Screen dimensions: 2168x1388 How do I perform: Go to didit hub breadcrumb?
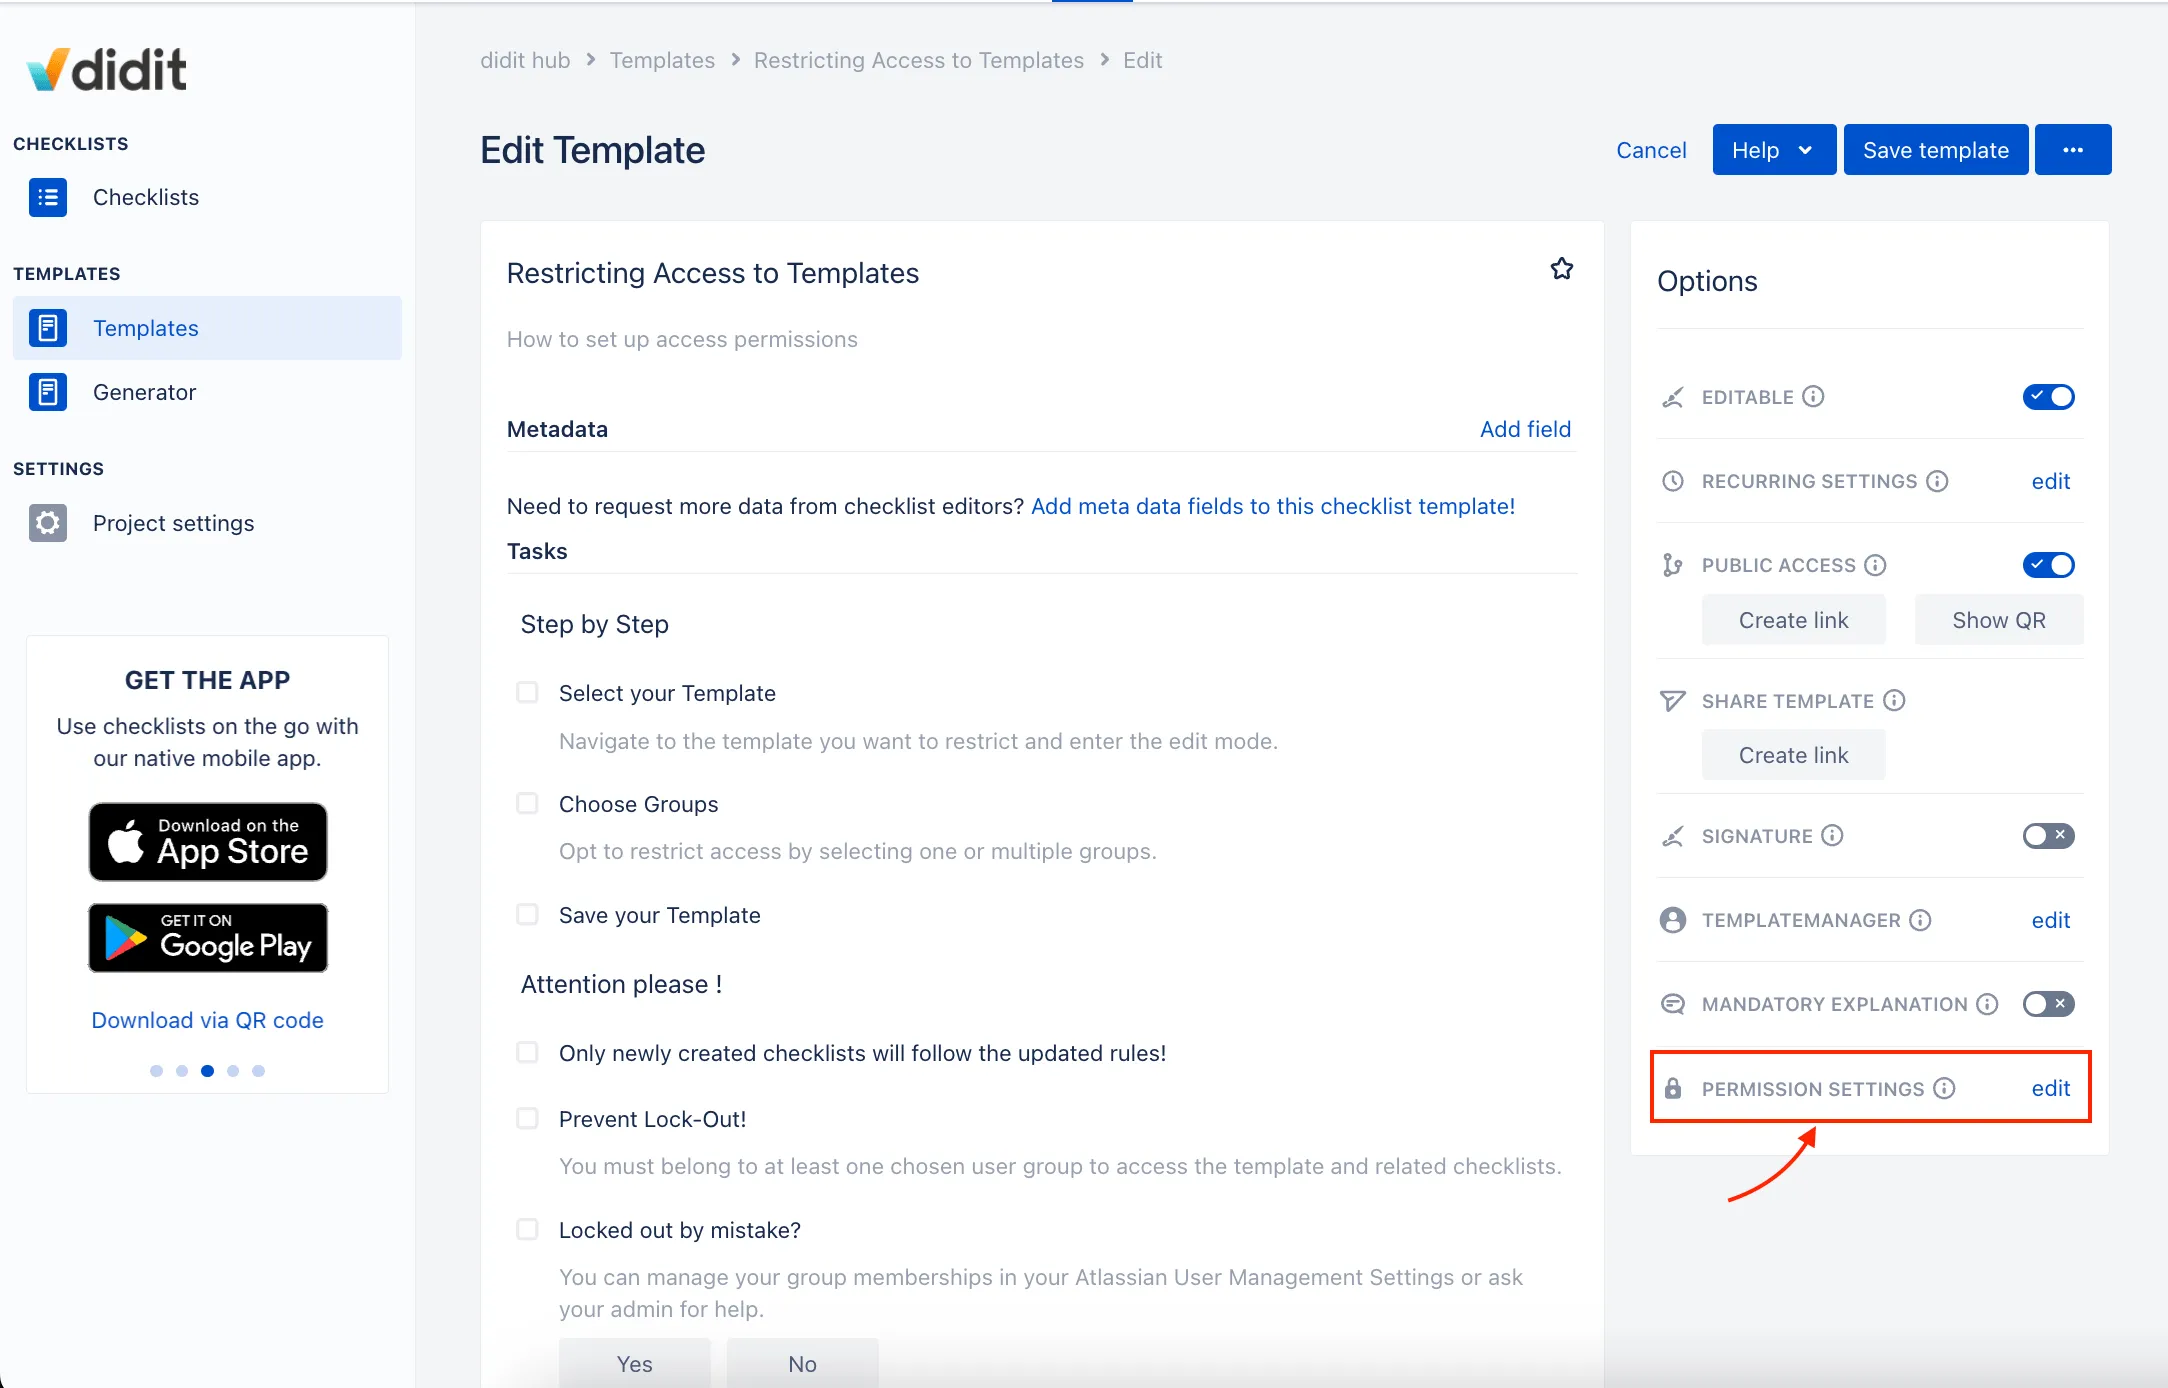(525, 60)
